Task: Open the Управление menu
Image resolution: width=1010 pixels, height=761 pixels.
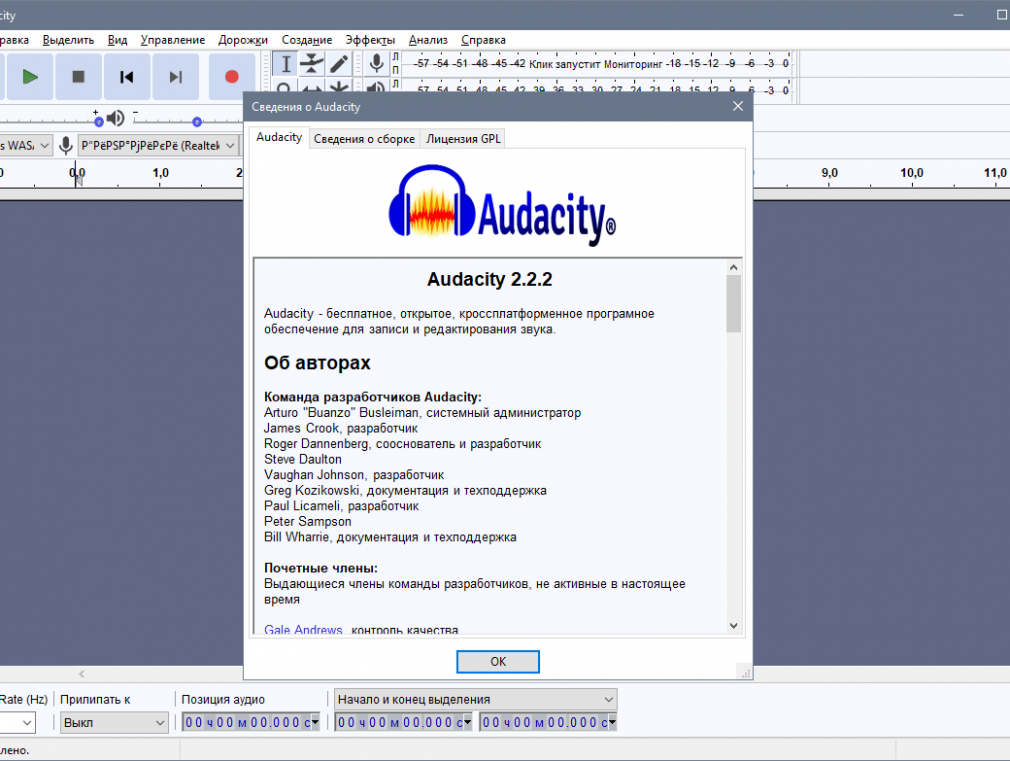Action: click(x=173, y=40)
